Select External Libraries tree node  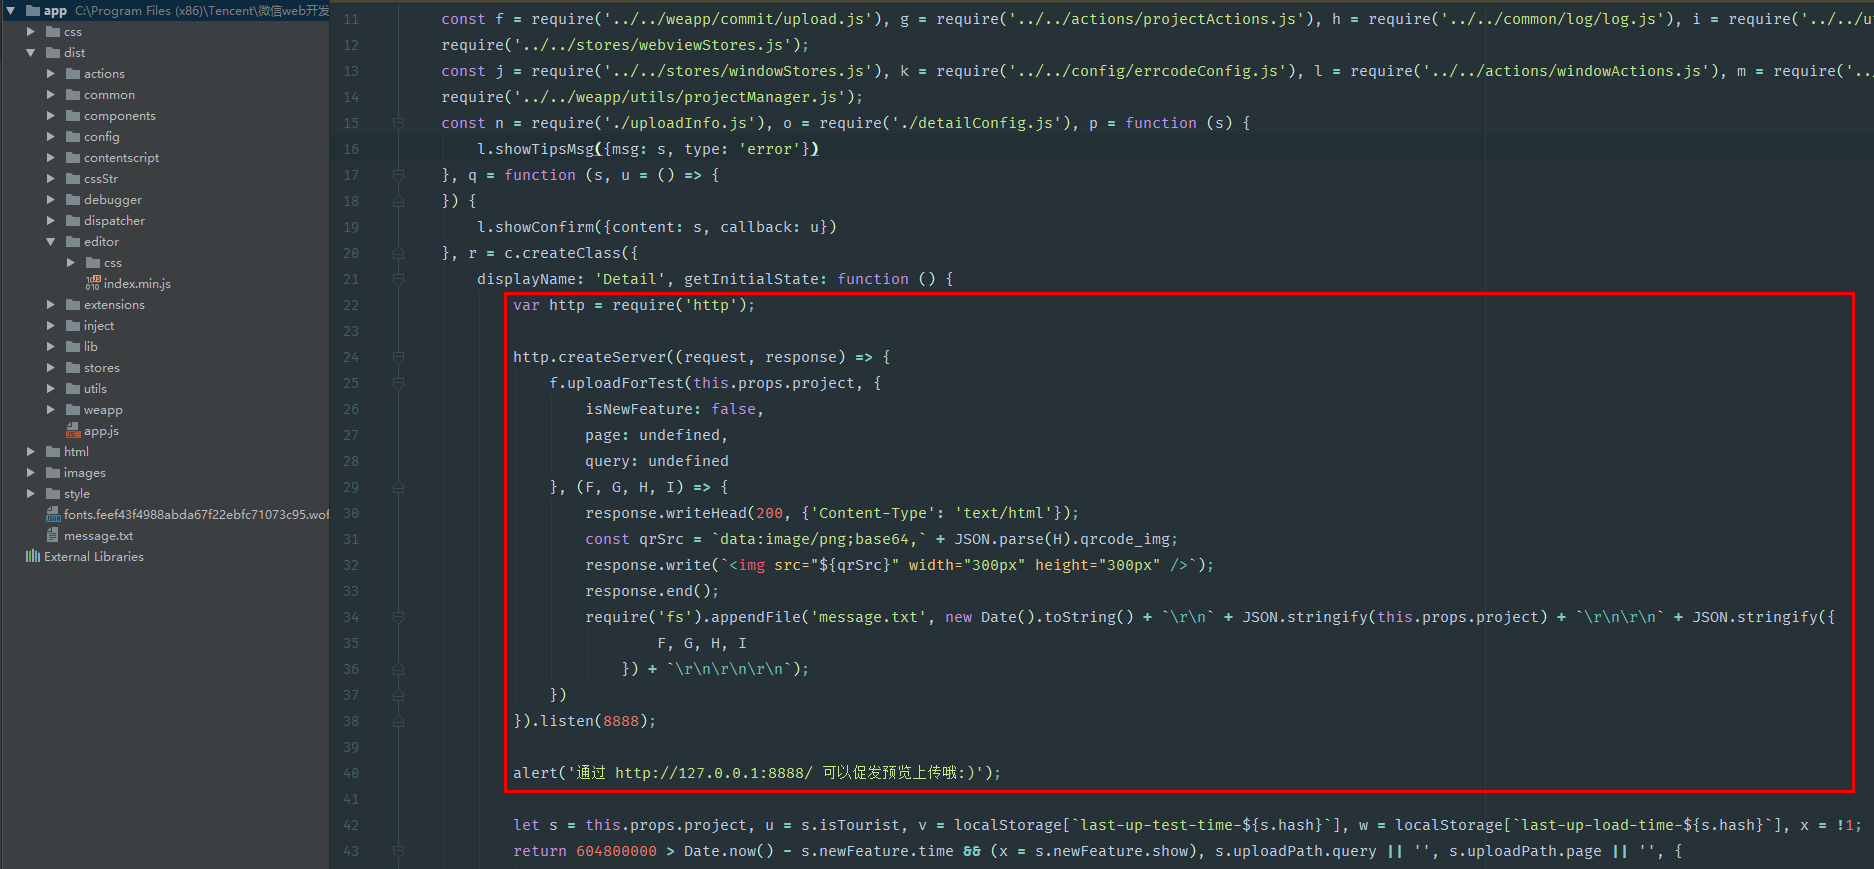pyautogui.click(x=94, y=557)
